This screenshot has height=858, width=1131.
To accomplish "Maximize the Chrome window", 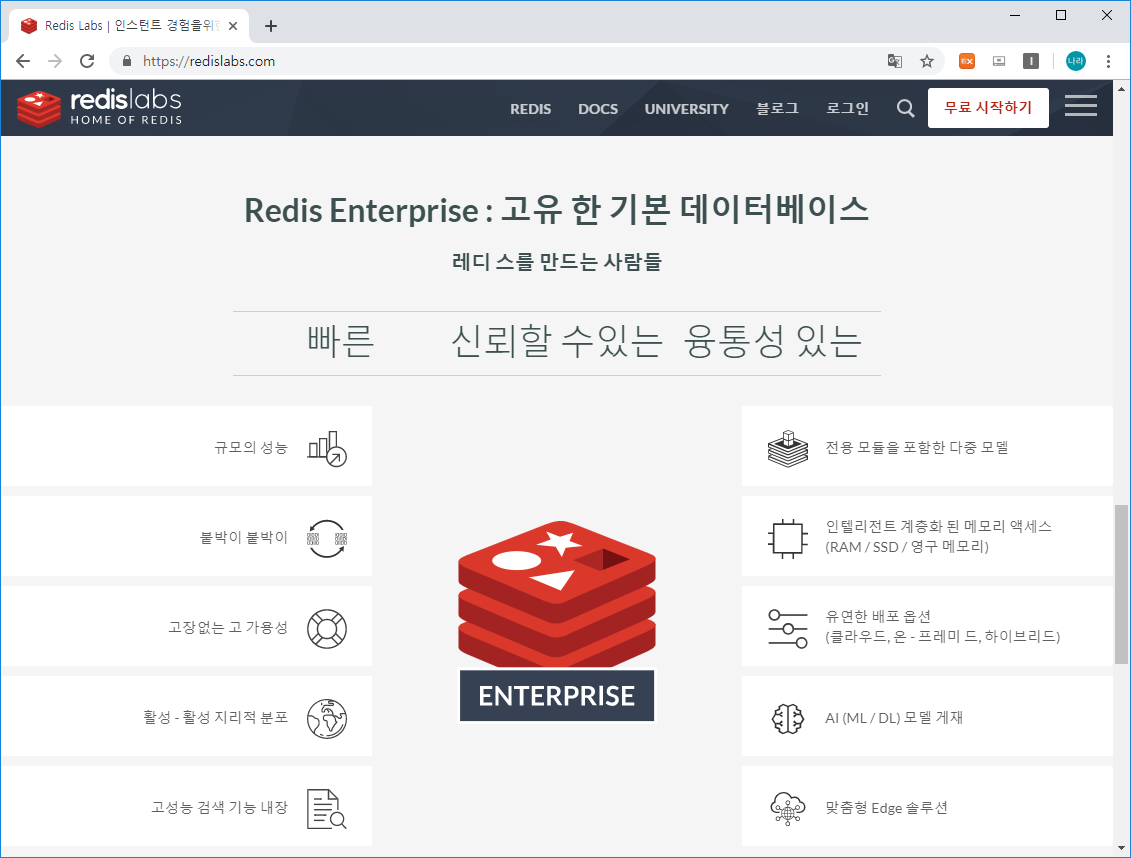I will pos(1060,15).
